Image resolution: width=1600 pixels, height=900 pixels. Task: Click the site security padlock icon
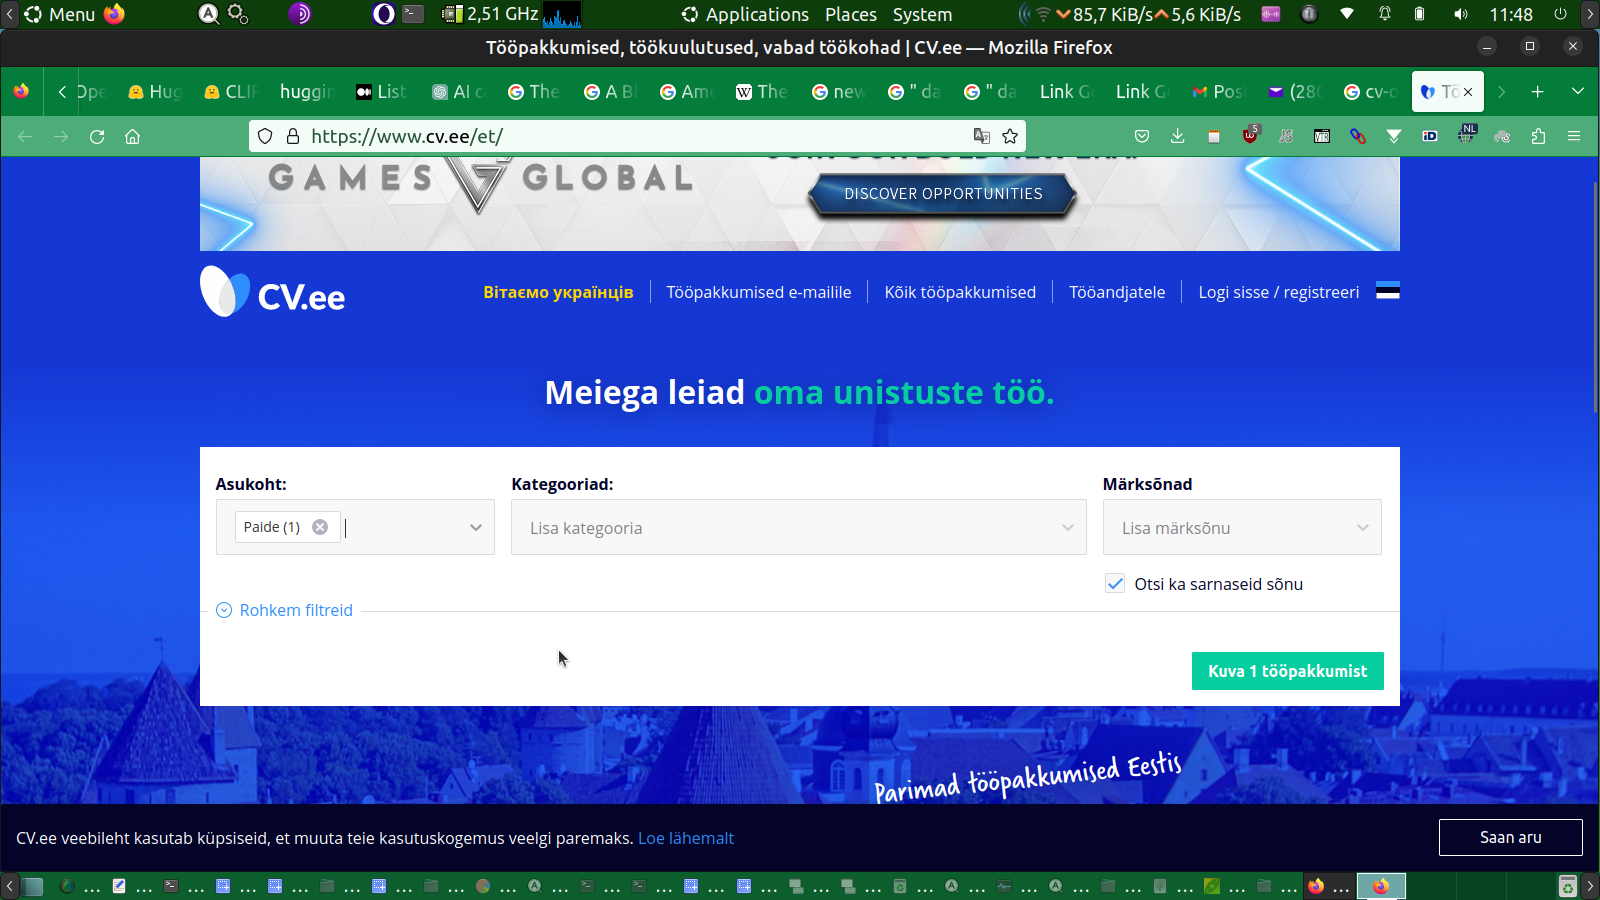click(293, 136)
